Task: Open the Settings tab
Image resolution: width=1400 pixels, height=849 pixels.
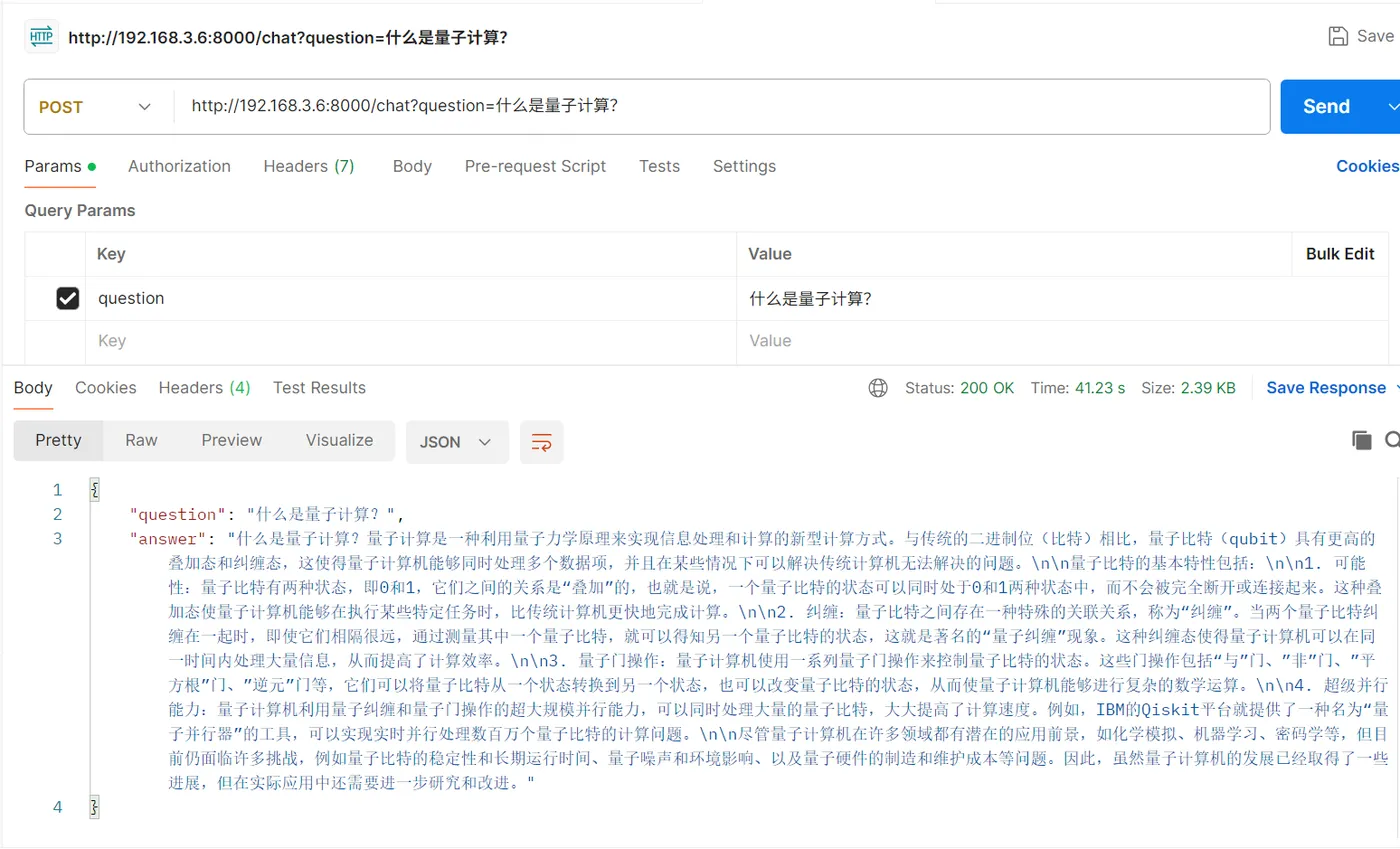Action: tap(744, 167)
